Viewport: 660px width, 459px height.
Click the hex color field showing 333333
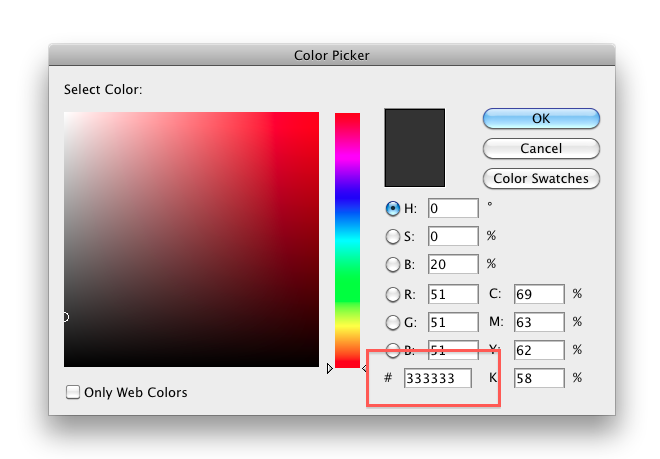coord(437,379)
